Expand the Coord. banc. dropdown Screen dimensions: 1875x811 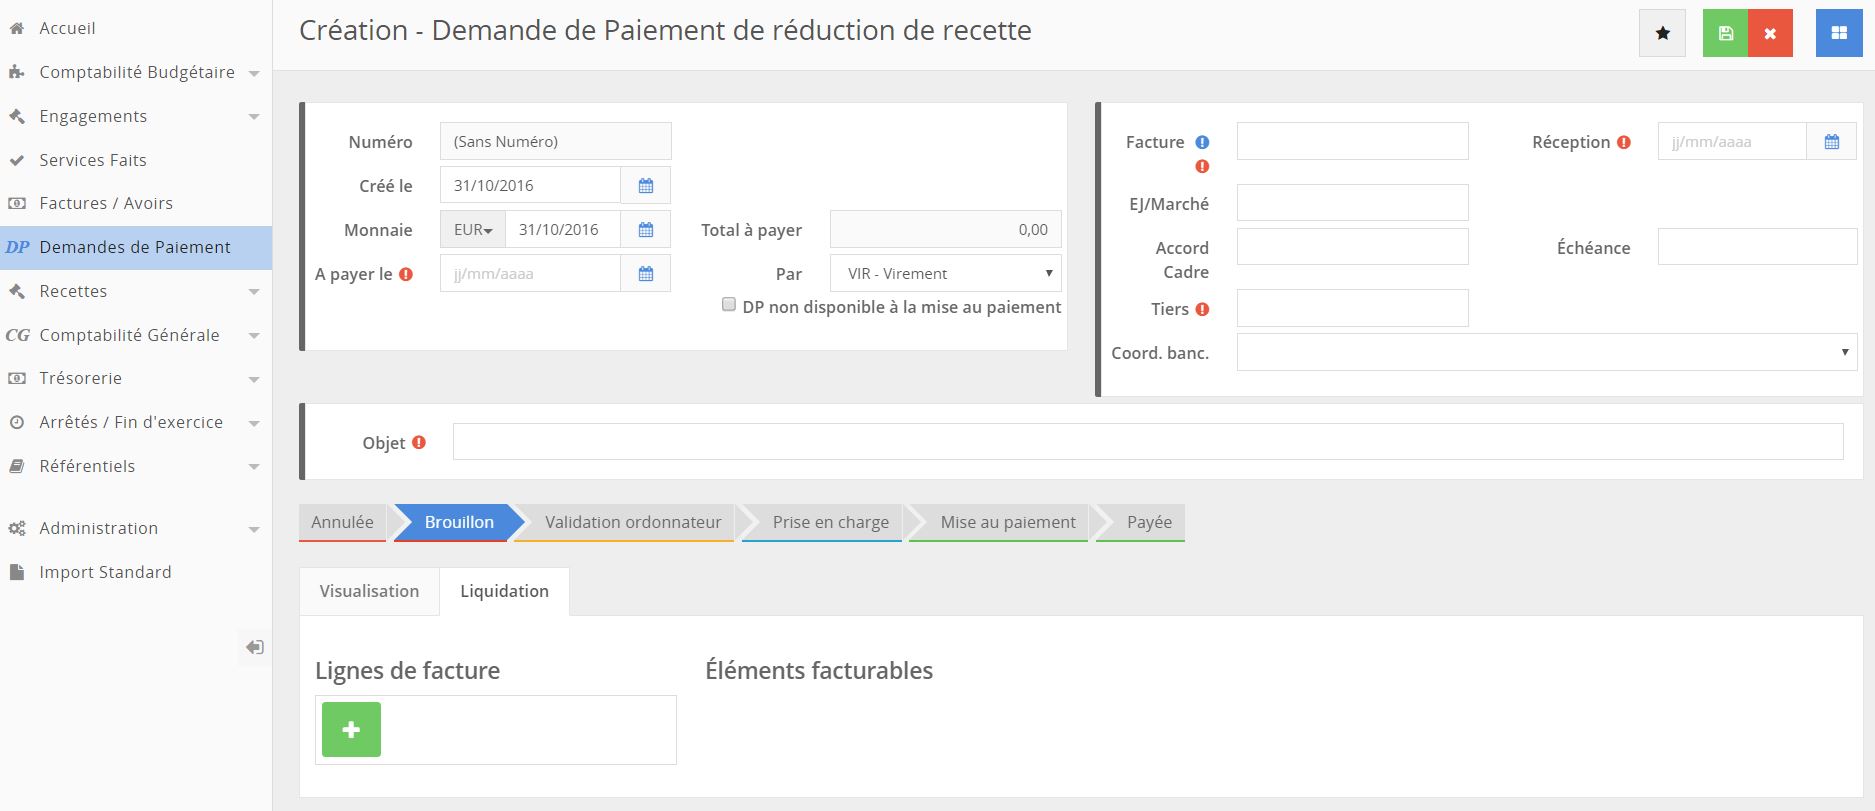[1546, 353]
